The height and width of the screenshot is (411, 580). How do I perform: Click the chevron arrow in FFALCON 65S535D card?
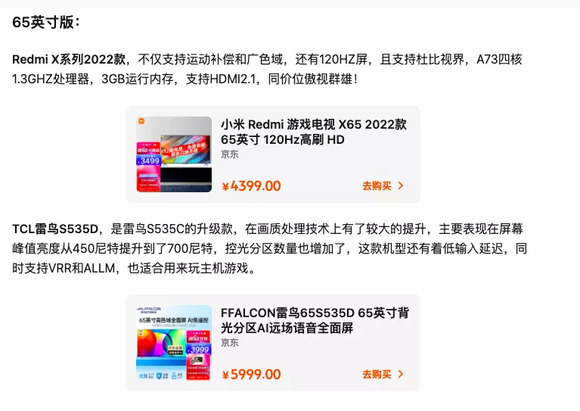pos(401,374)
